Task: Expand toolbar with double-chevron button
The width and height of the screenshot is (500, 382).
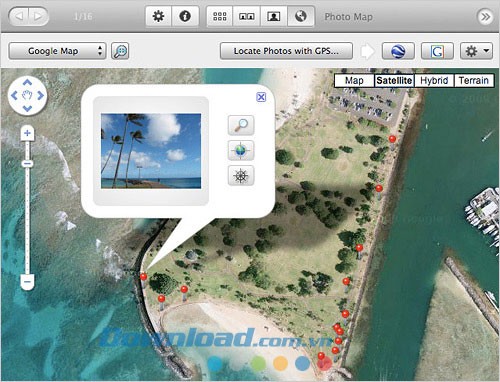Action: pos(485,16)
